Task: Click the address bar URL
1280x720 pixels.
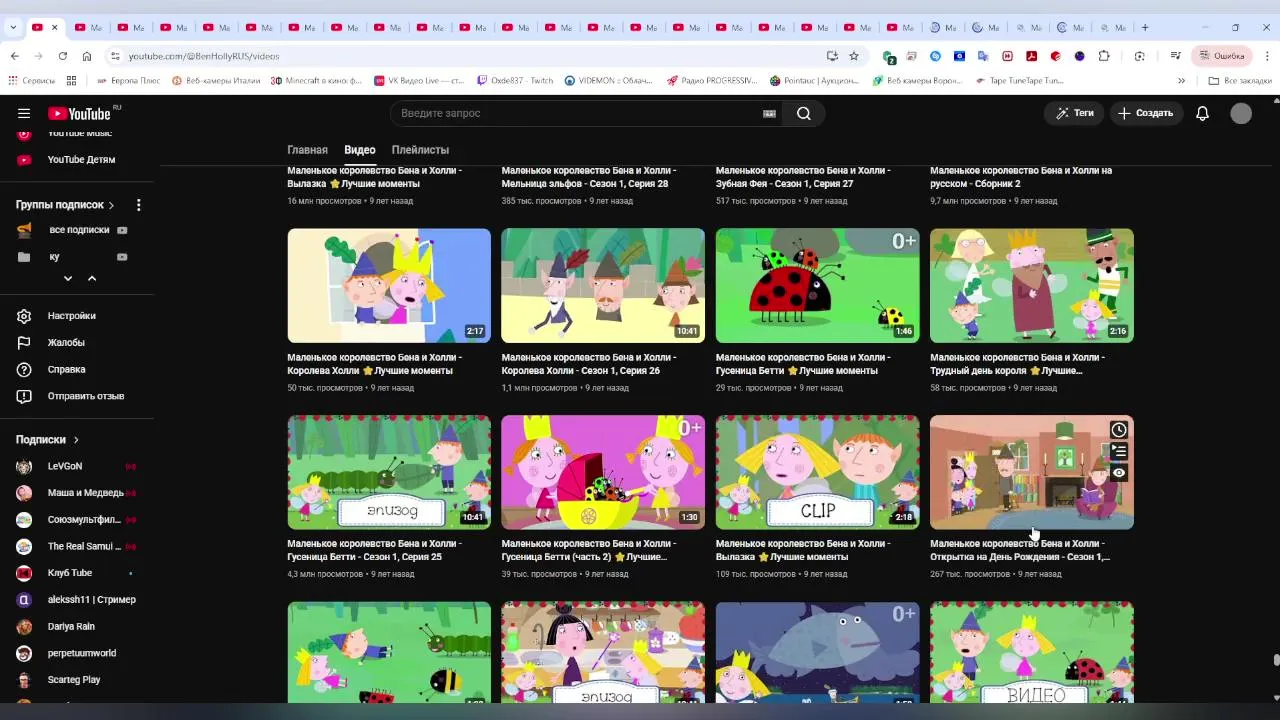Action: (204, 56)
